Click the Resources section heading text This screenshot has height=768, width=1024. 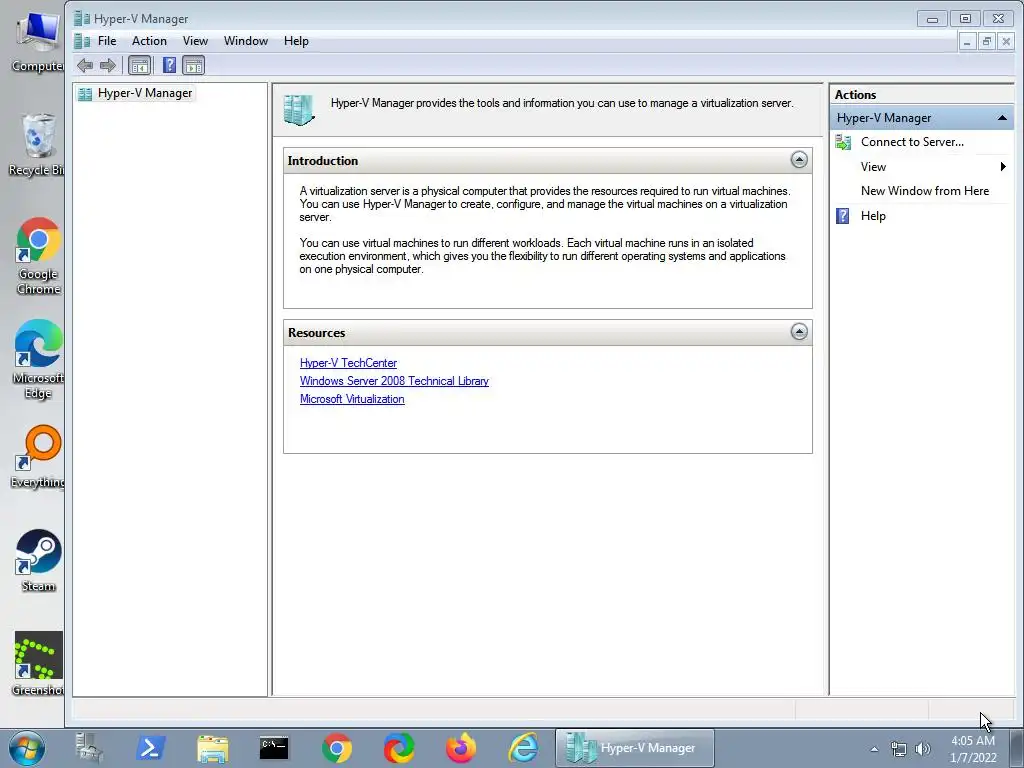[317, 332]
